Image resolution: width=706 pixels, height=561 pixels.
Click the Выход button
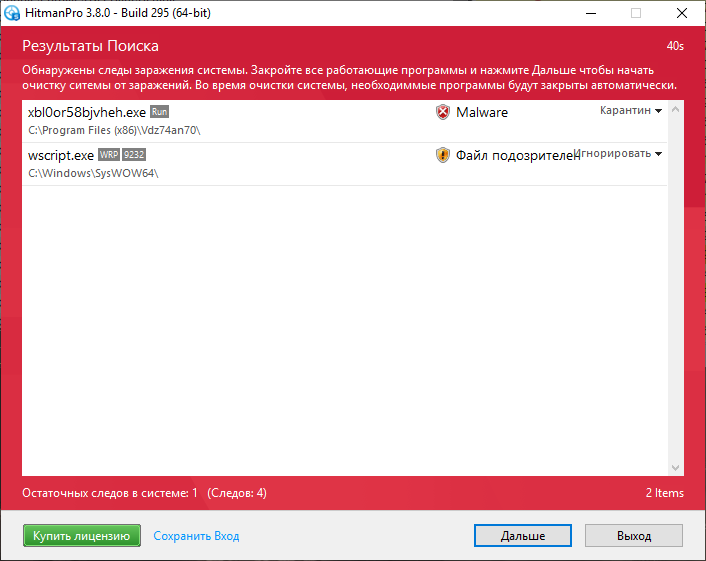click(x=634, y=536)
